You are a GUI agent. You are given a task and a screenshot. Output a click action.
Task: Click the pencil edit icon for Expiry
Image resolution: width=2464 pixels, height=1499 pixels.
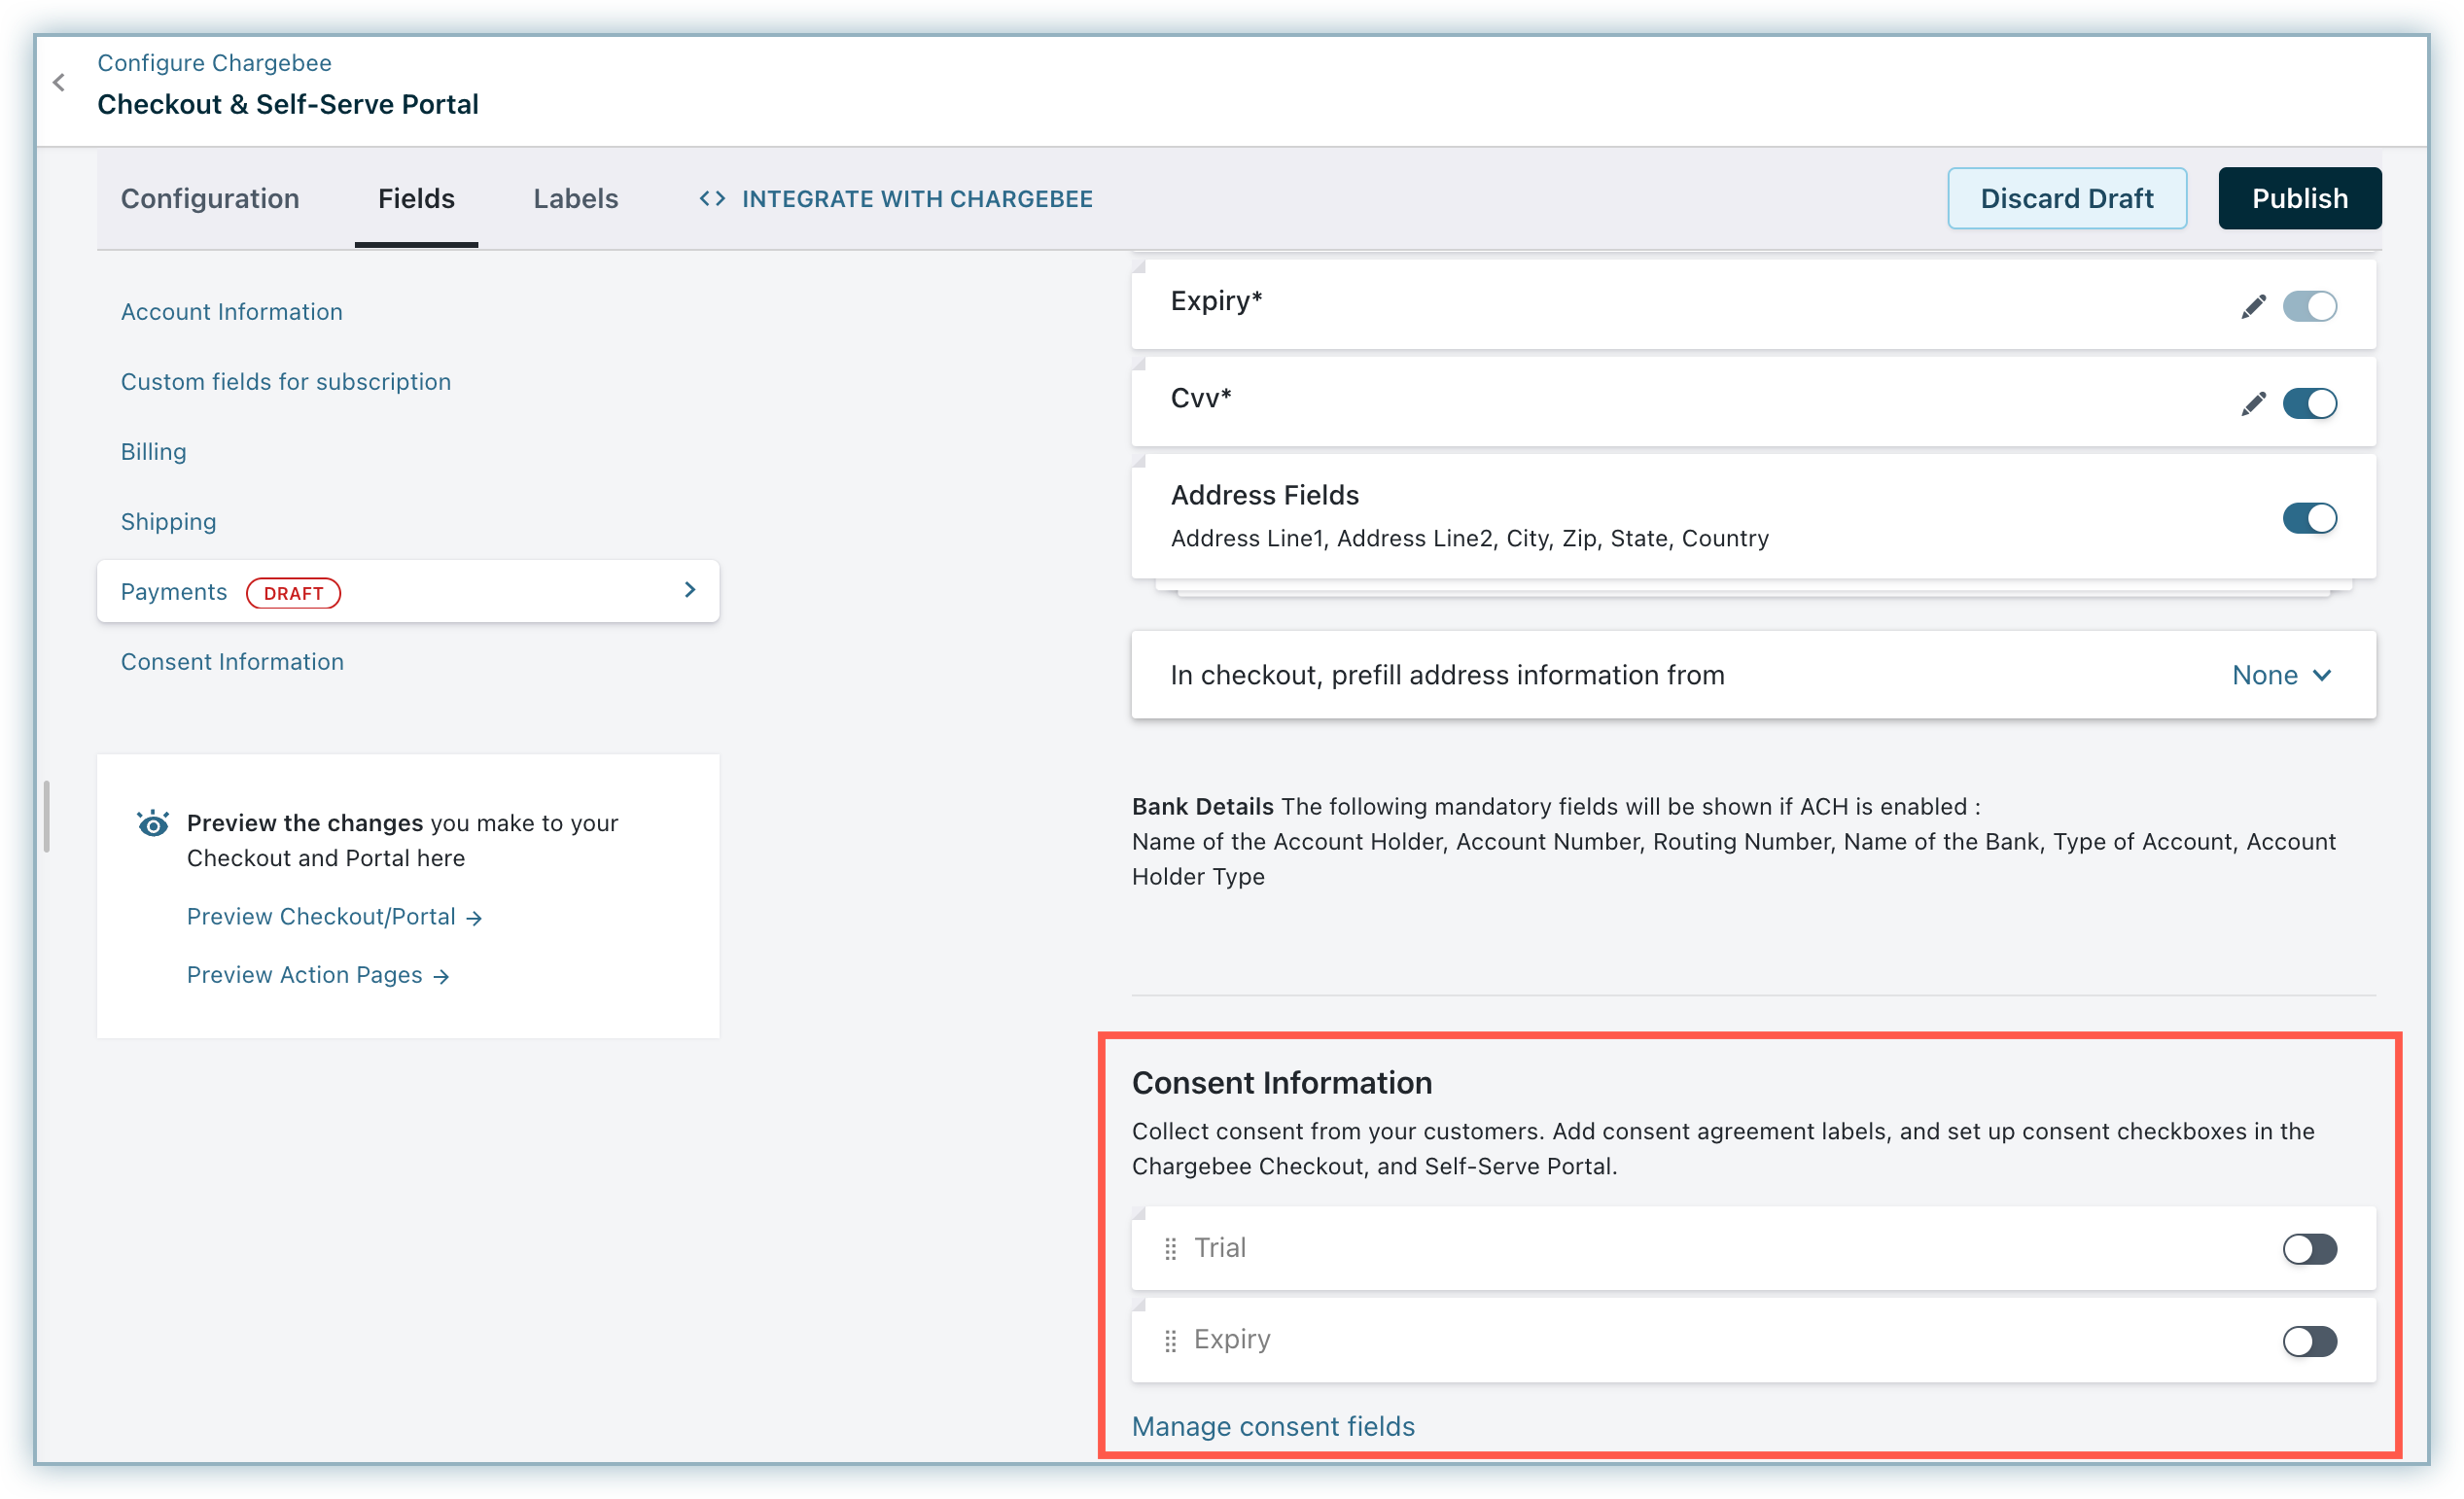tap(2252, 307)
